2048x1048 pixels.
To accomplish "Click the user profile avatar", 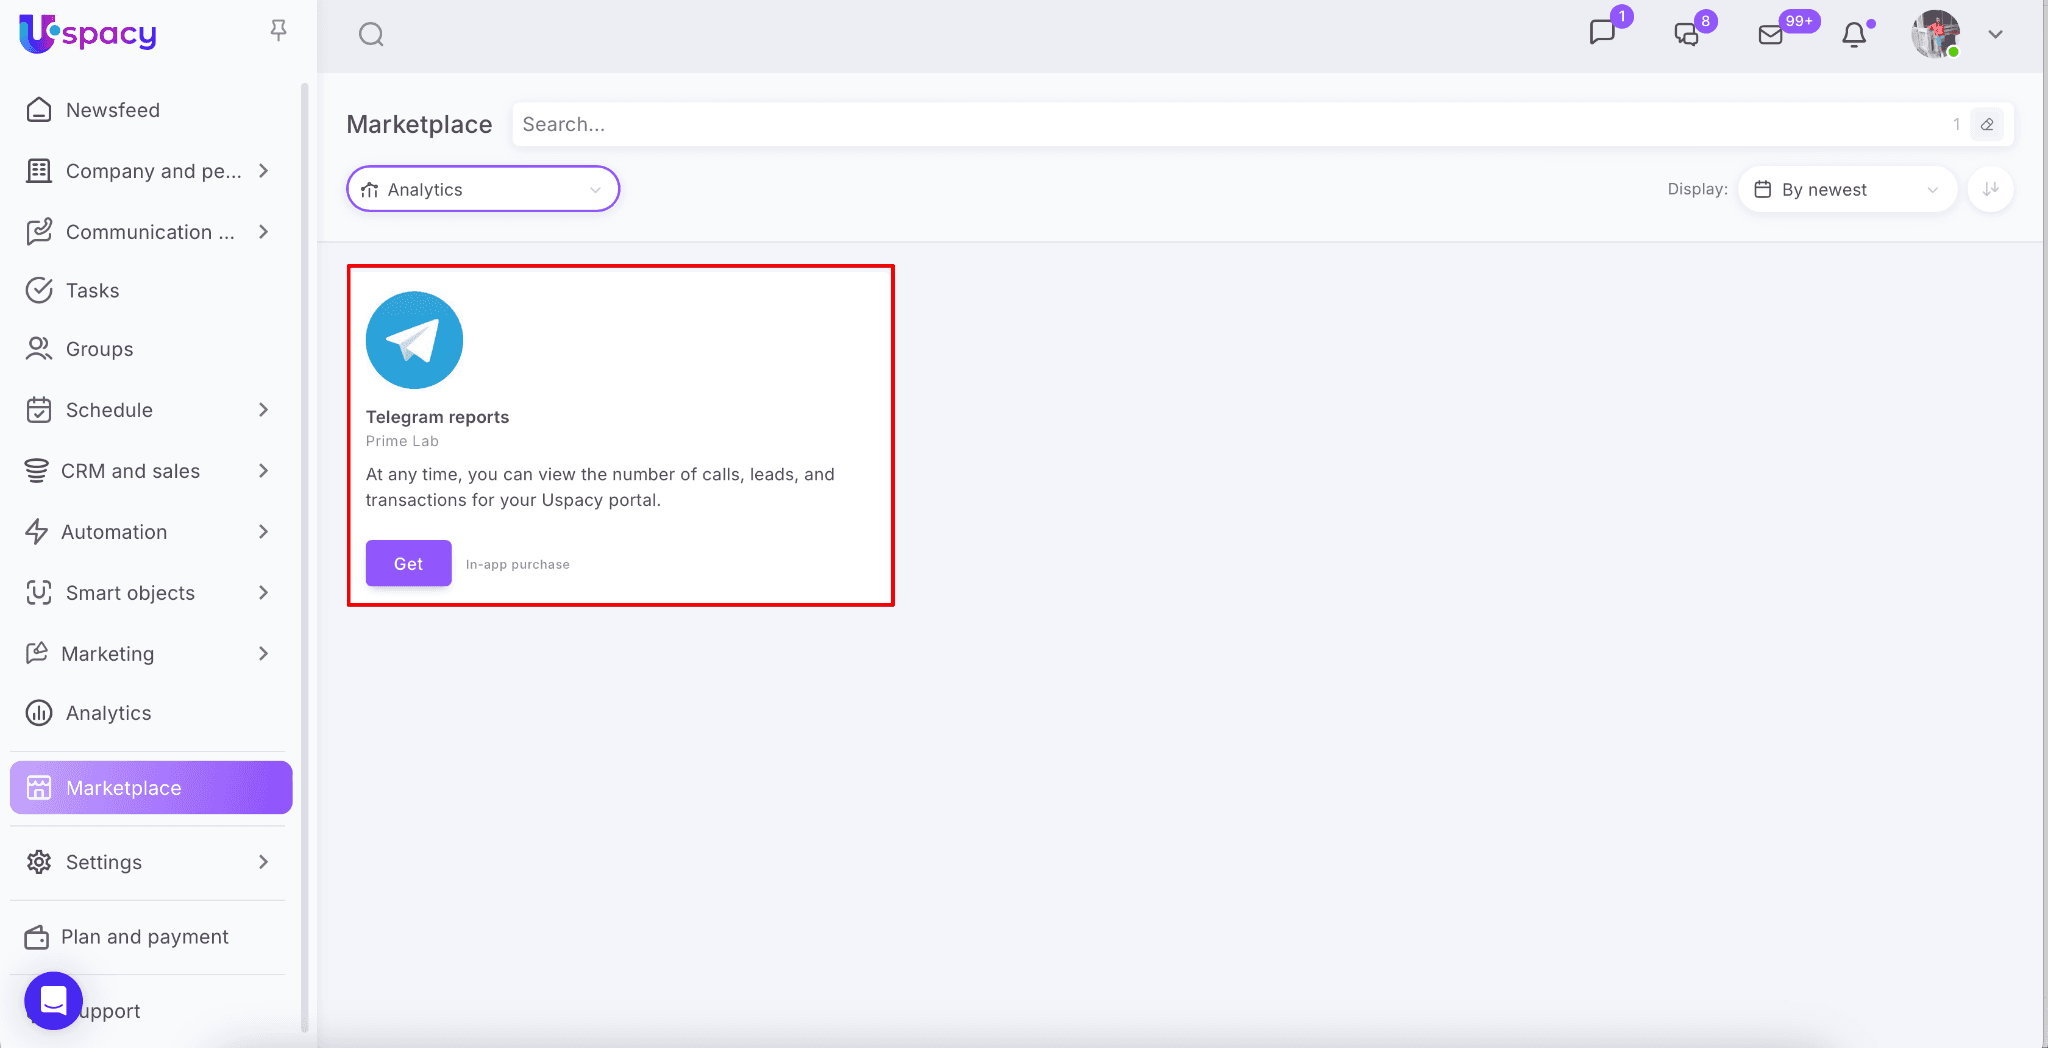I will (x=1935, y=35).
